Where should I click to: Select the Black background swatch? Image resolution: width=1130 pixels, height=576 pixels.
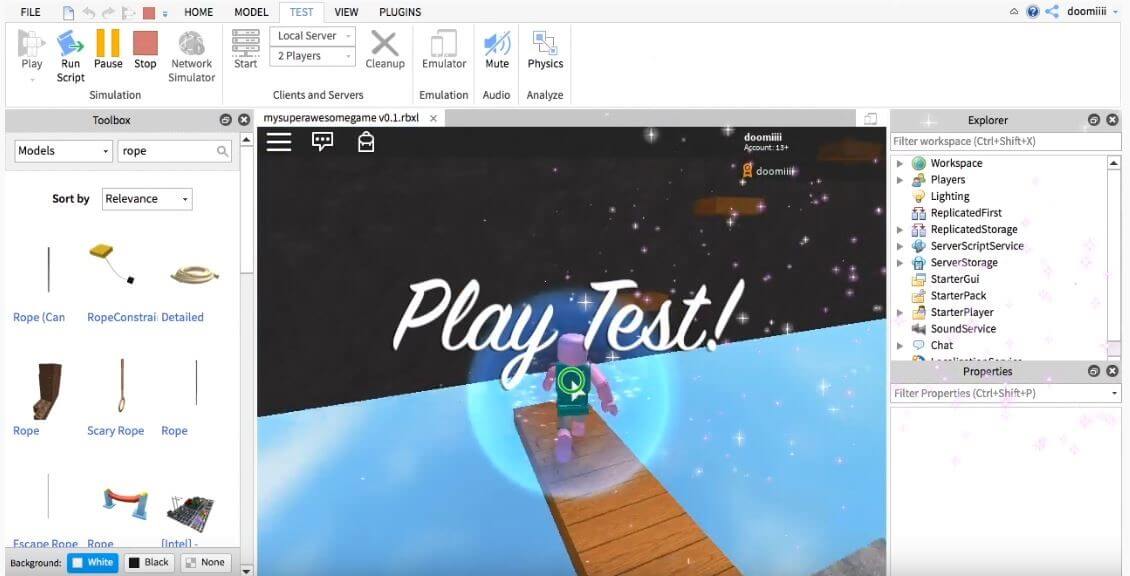pos(148,562)
